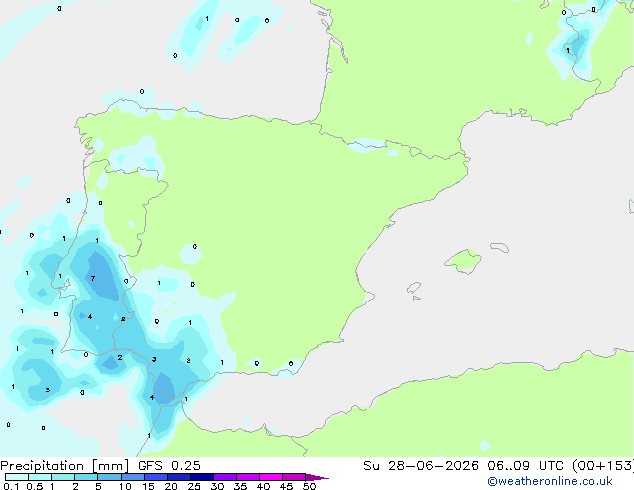The height and width of the screenshot is (490, 634).
Task: Click the legend label '10'
Action: pyautogui.click(x=125, y=486)
